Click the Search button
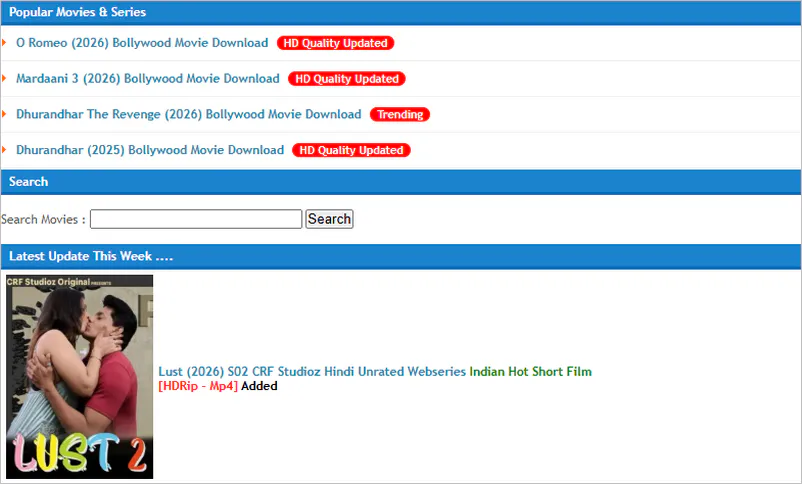 [x=329, y=219]
